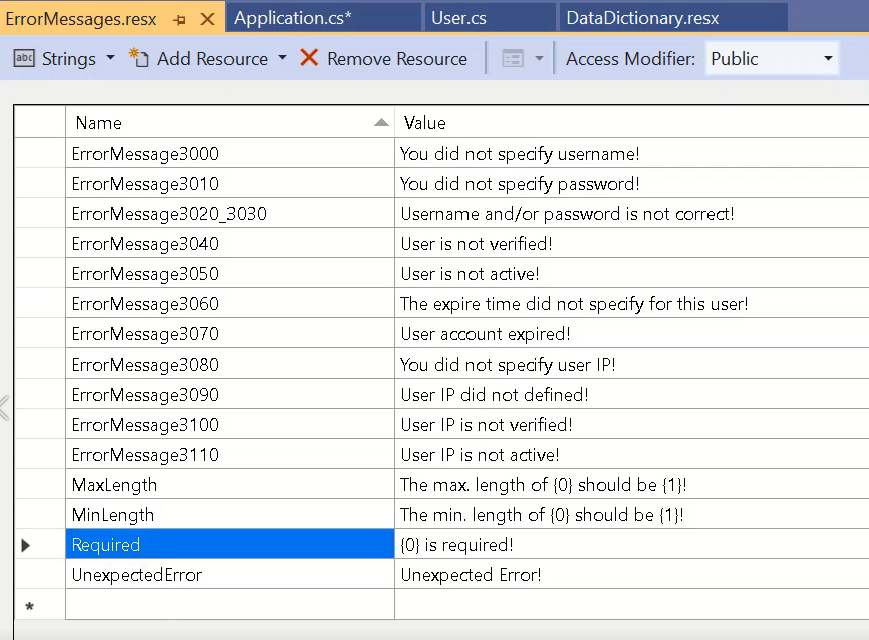The height and width of the screenshot is (640, 869).
Task: Select row header of ErrorMessage3000 row
Action: [39, 153]
